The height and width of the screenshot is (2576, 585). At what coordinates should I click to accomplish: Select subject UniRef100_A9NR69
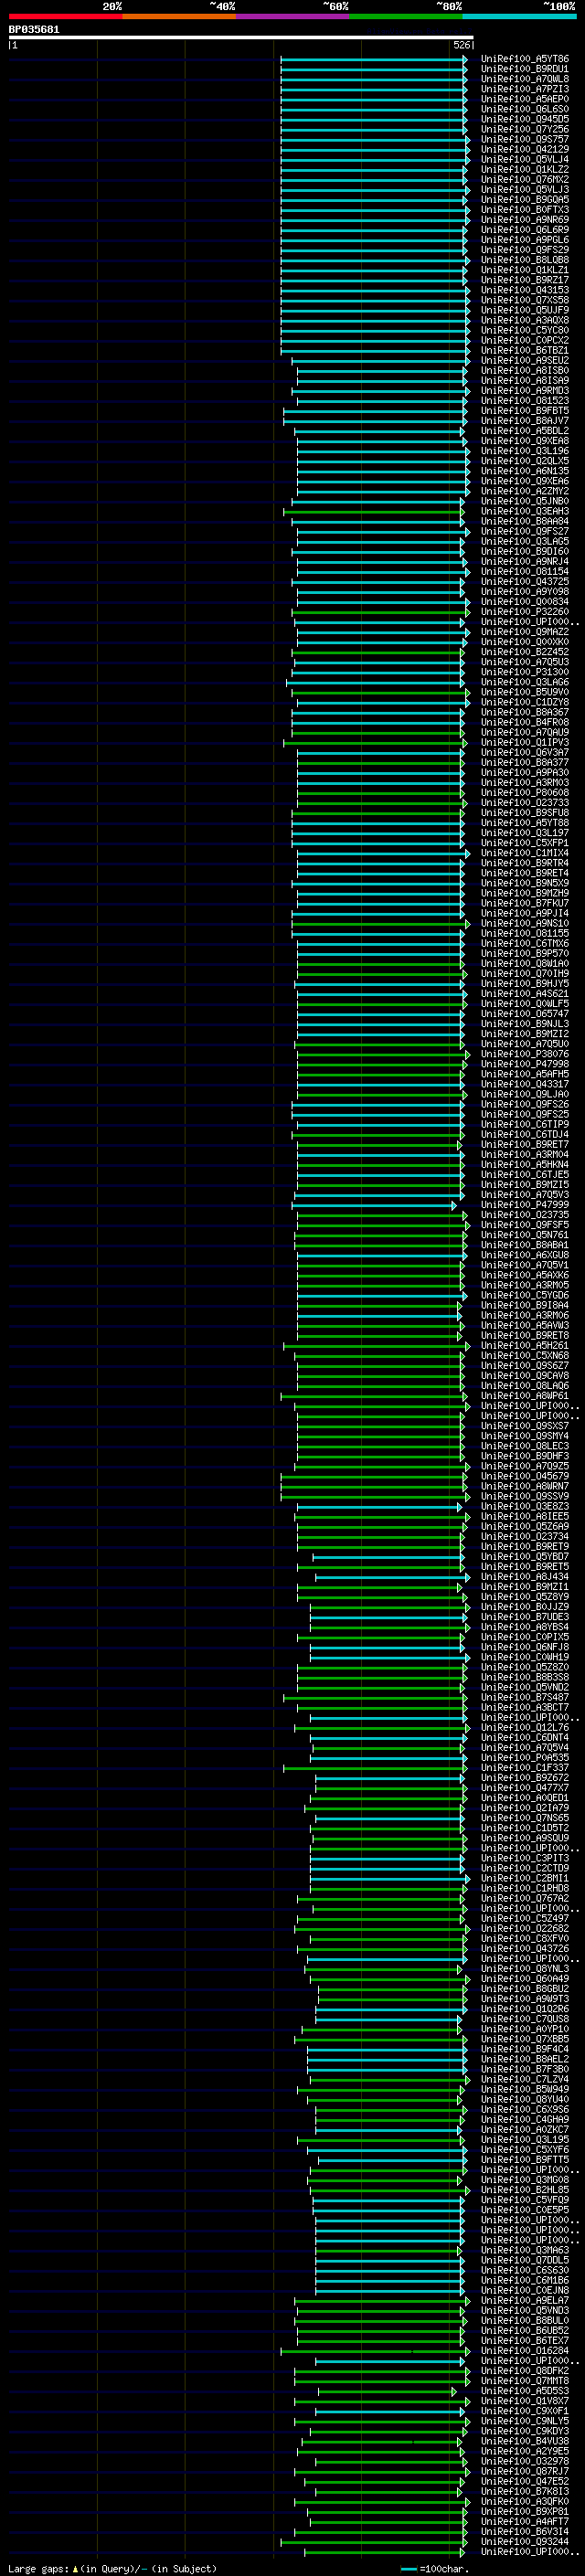click(x=524, y=220)
